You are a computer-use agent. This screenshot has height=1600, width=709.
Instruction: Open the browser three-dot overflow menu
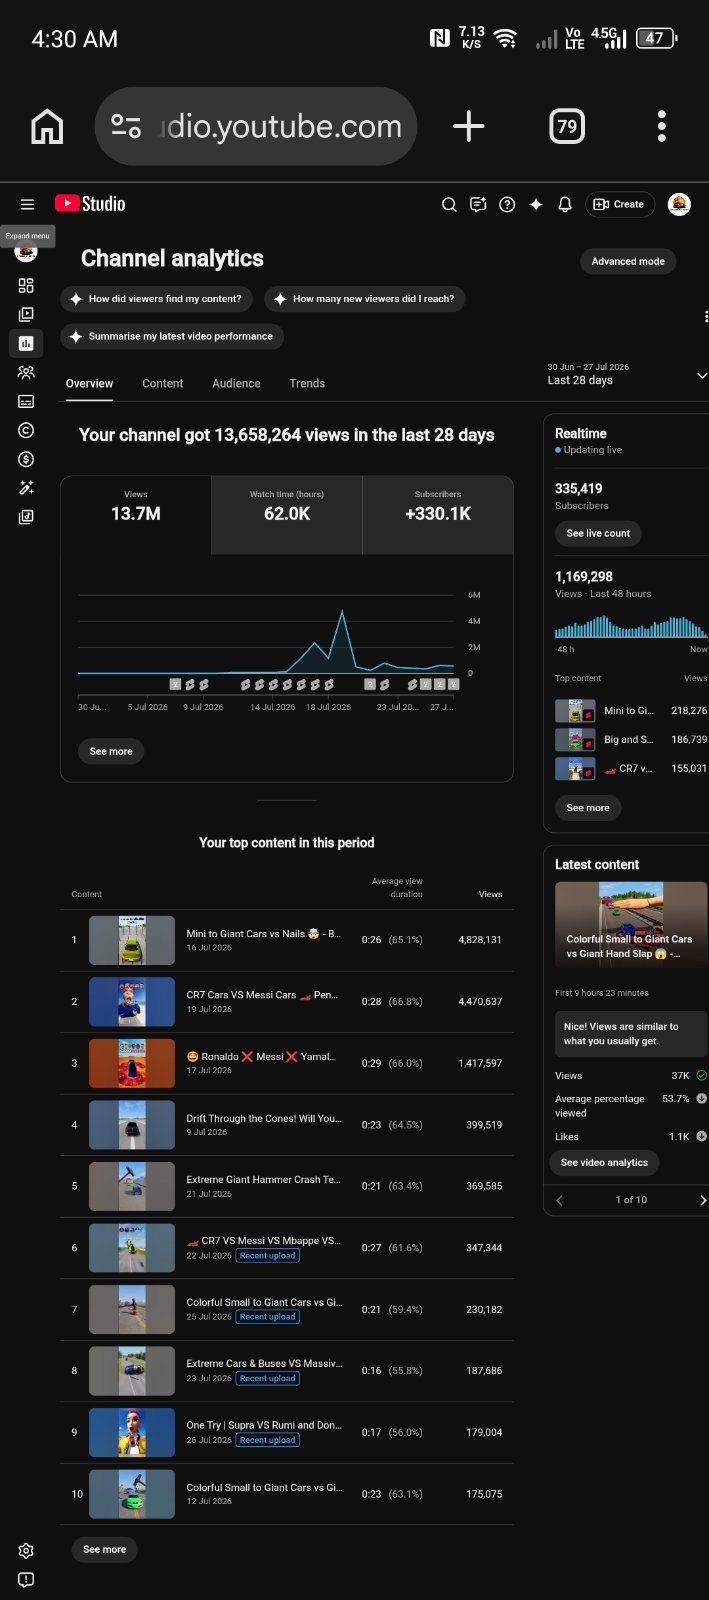(661, 126)
